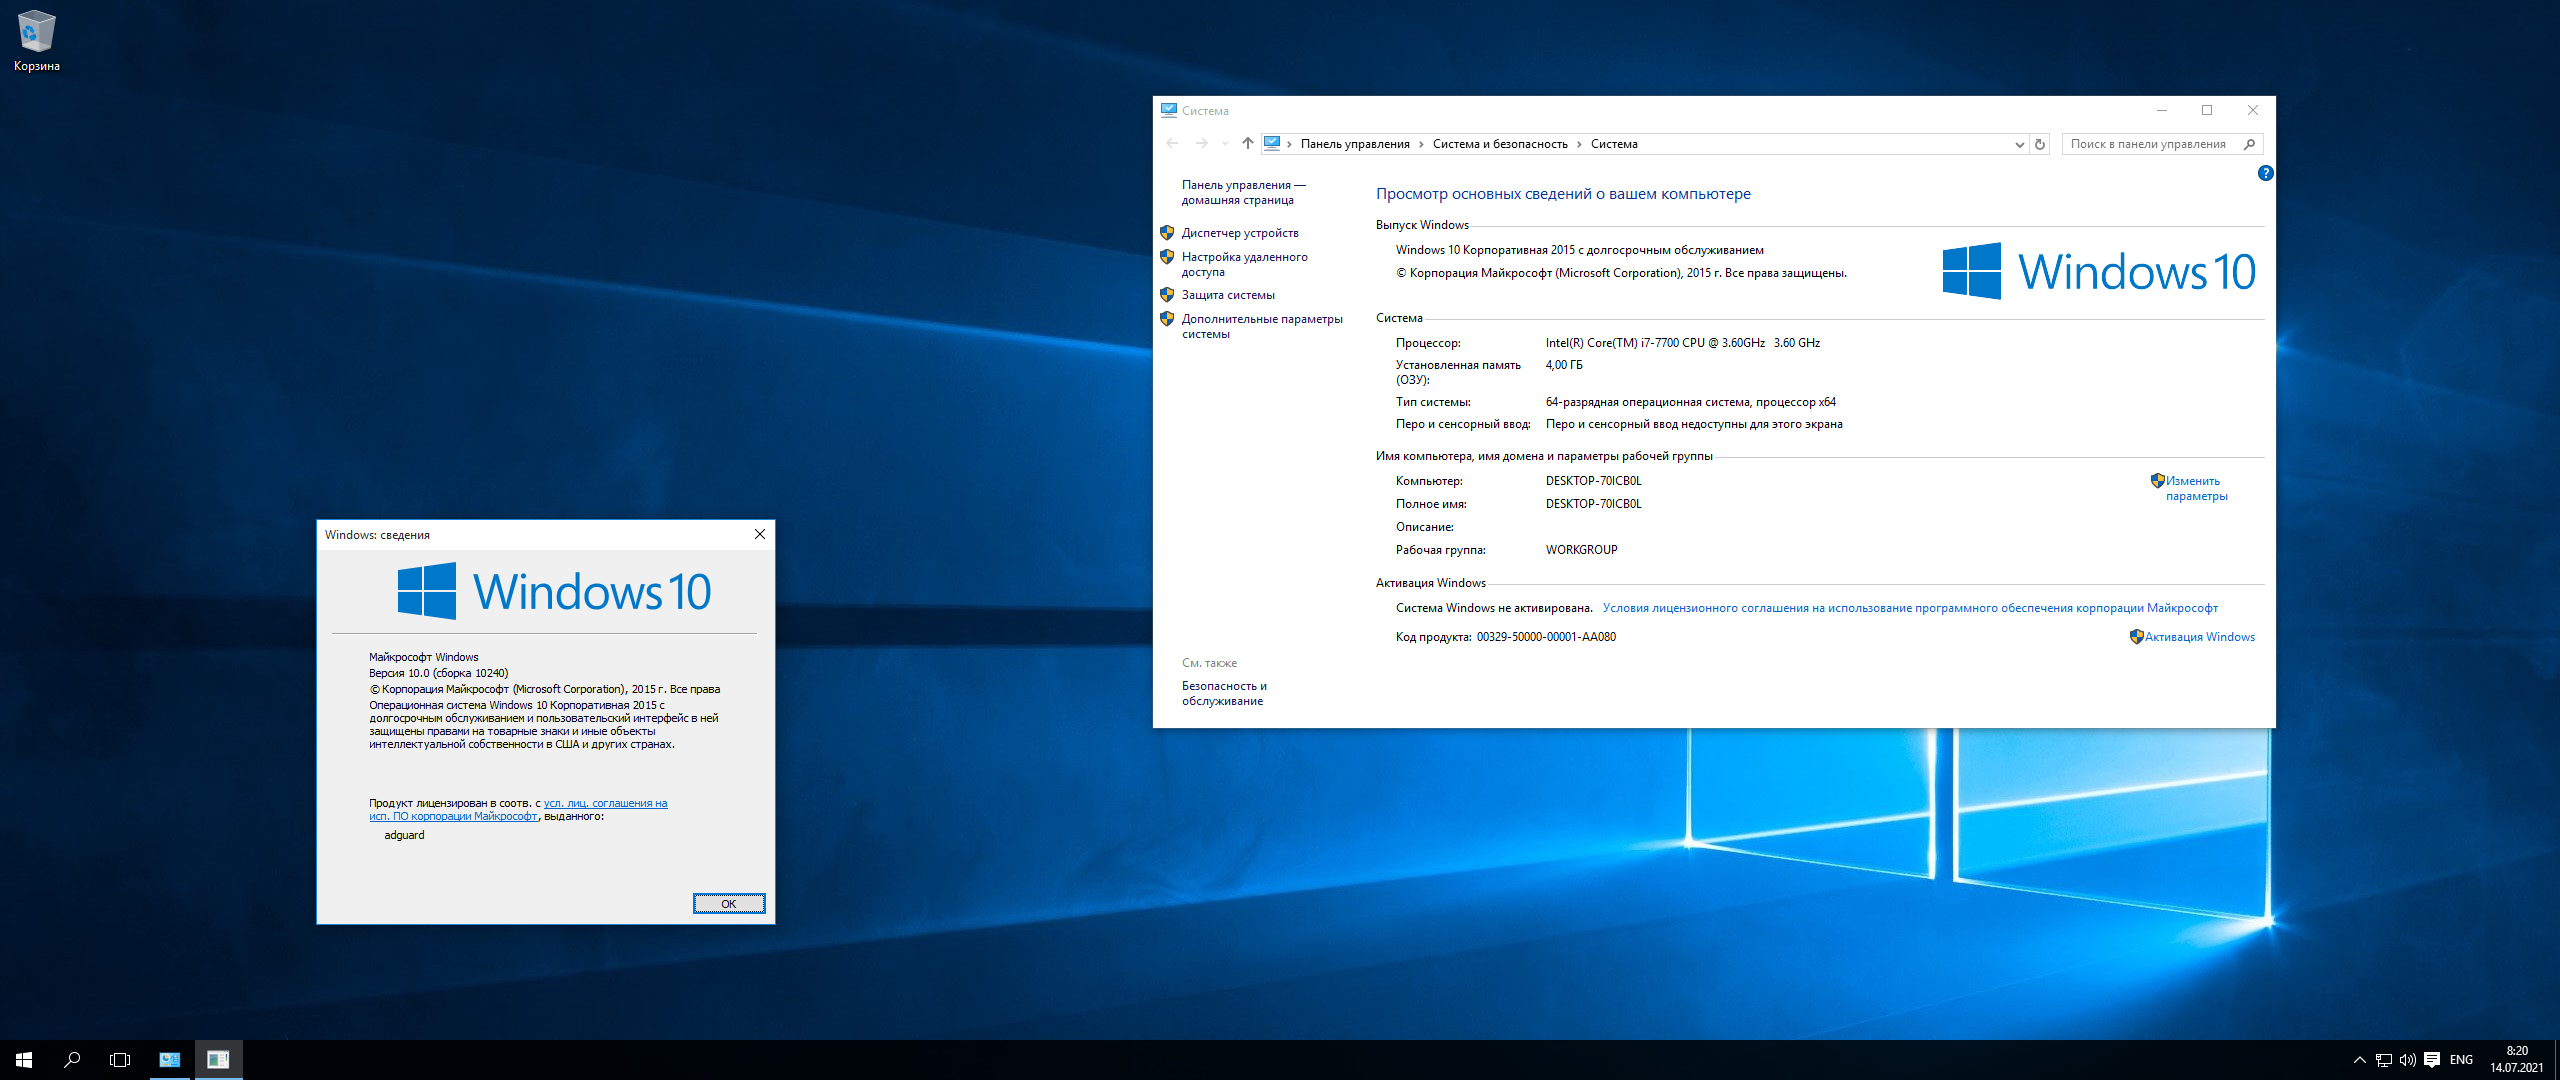2560x1080 pixels.
Task: Switch to the System control panel taskbar icon
Action: (x=170, y=1060)
